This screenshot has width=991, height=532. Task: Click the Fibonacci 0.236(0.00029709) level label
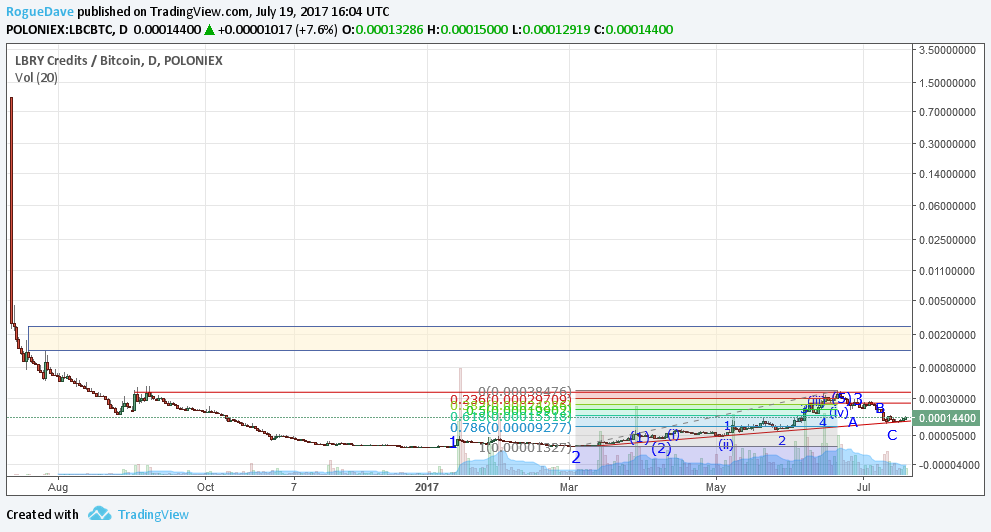(511, 400)
